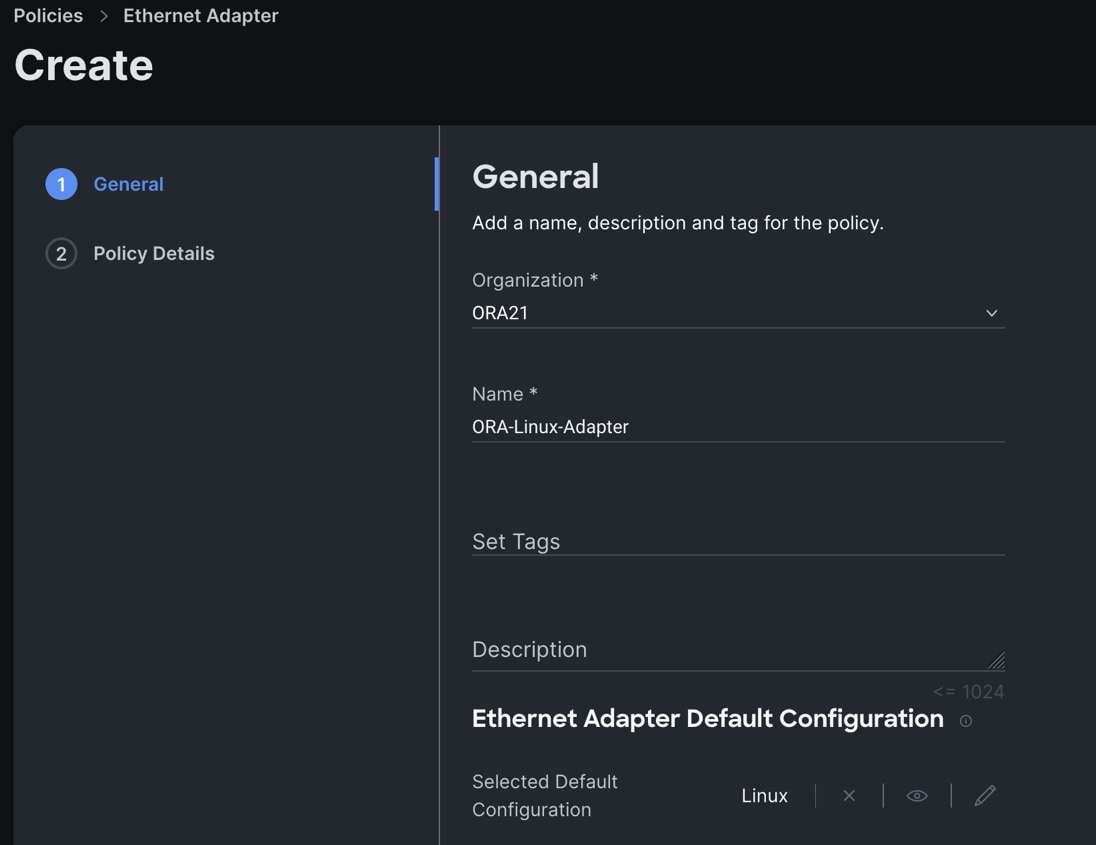Navigate to the Policies breadcrumb
This screenshot has width=1096, height=845.
48,16
